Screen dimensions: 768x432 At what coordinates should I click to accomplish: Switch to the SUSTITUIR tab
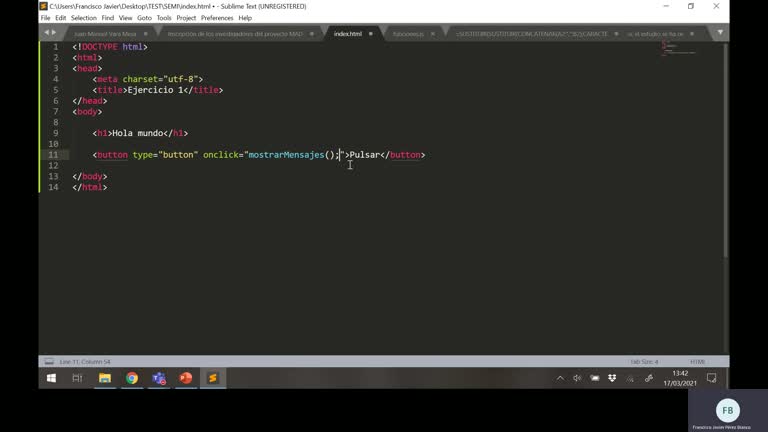point(531,34)
